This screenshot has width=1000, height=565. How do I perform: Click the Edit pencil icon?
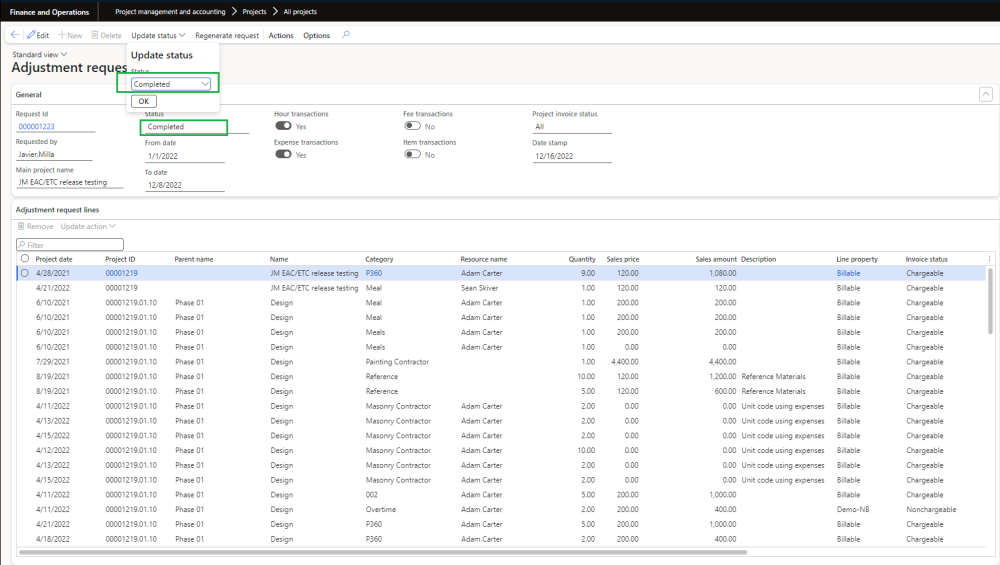(x=31, y=35)
